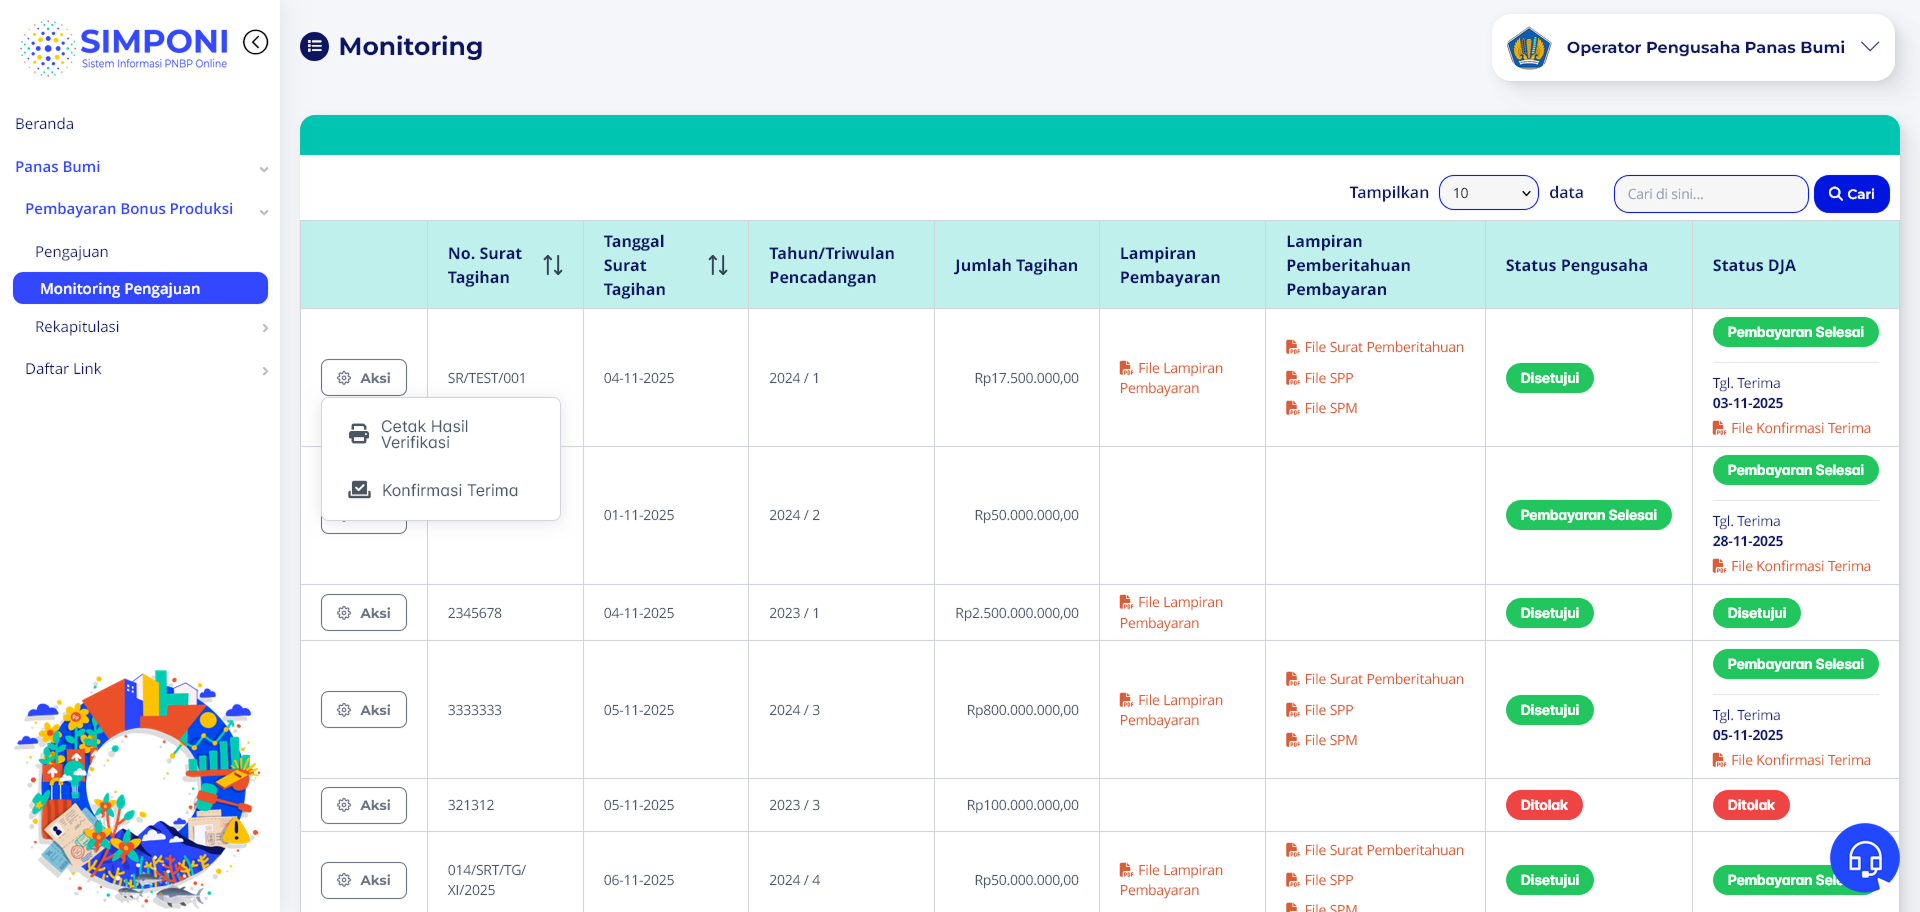Open File Konfirmasi Terima dated 28-11-2025
The height and width of the screenshot is (912, 1920).
(1792, 566)
